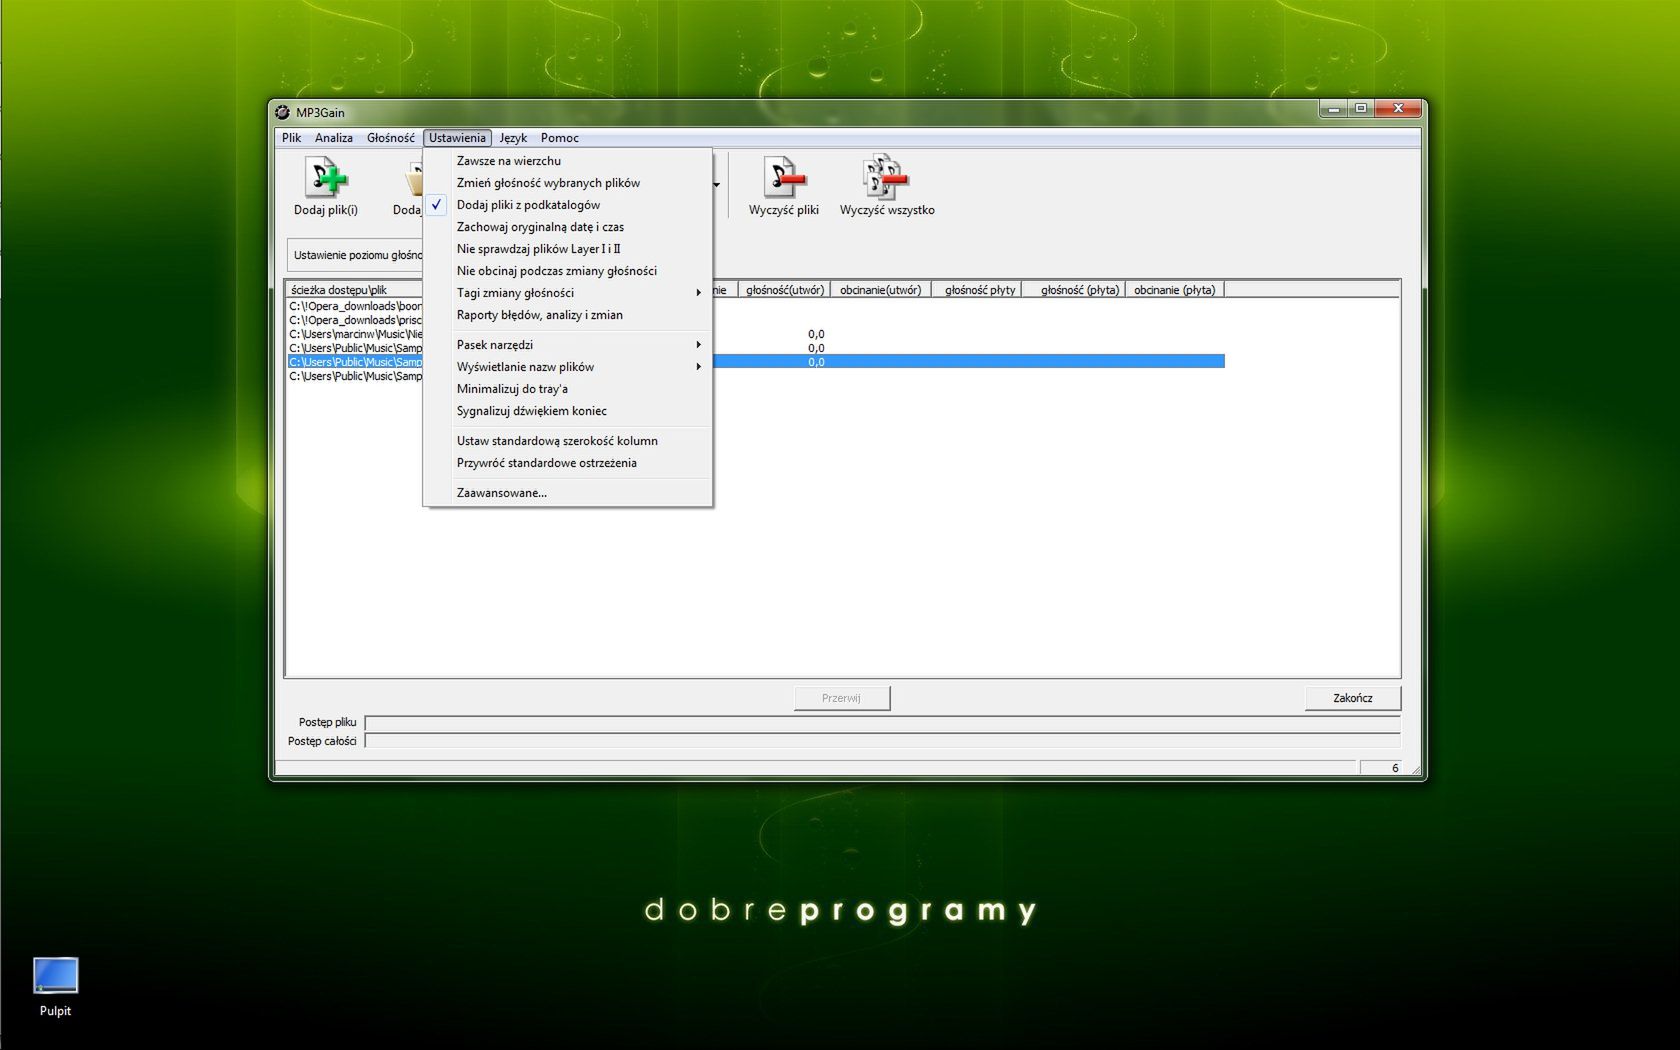This screenshot has width=1680, height=1050.
Task: Expand Pasek narzędzi submenu
Action: click(568, 345)
